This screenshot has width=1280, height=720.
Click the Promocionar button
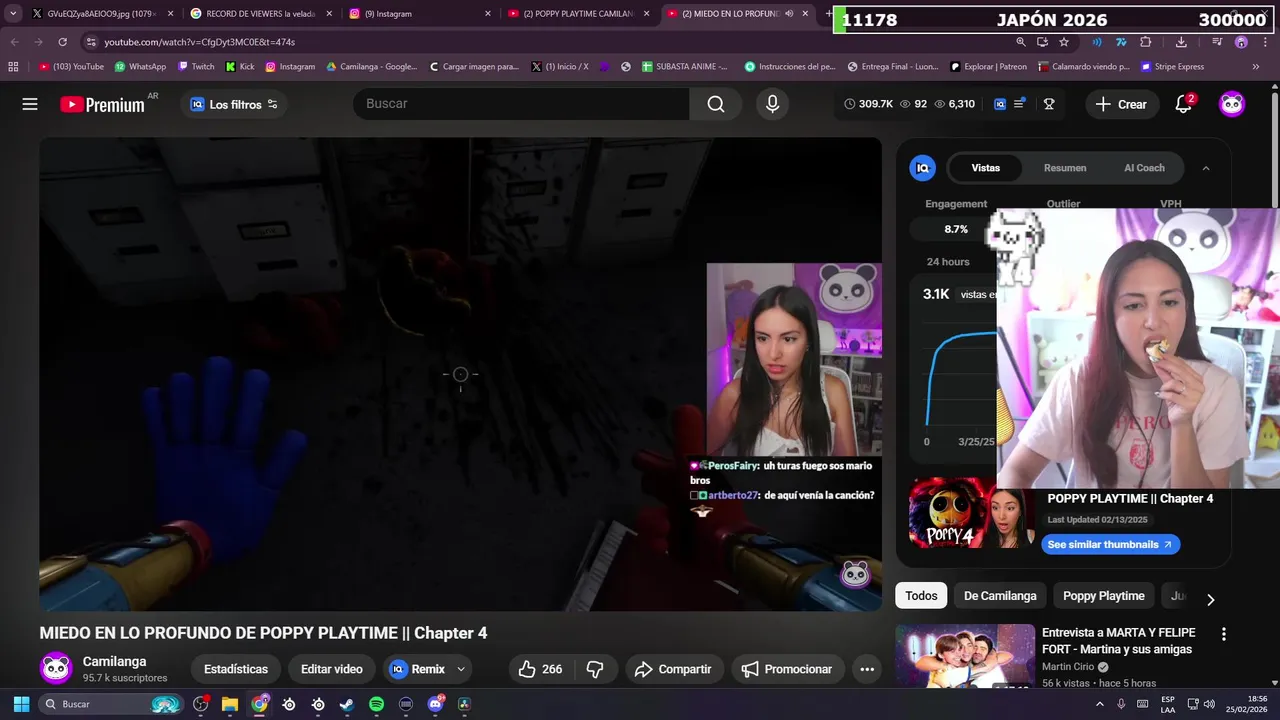coord(786,669)
